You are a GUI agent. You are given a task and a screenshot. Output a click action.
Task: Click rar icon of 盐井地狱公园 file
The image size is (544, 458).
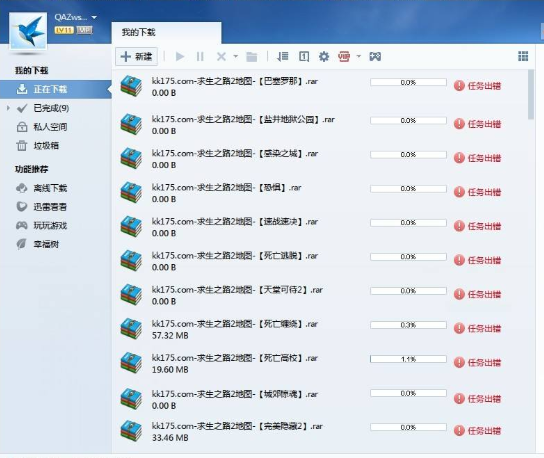(x=131, y=124)
